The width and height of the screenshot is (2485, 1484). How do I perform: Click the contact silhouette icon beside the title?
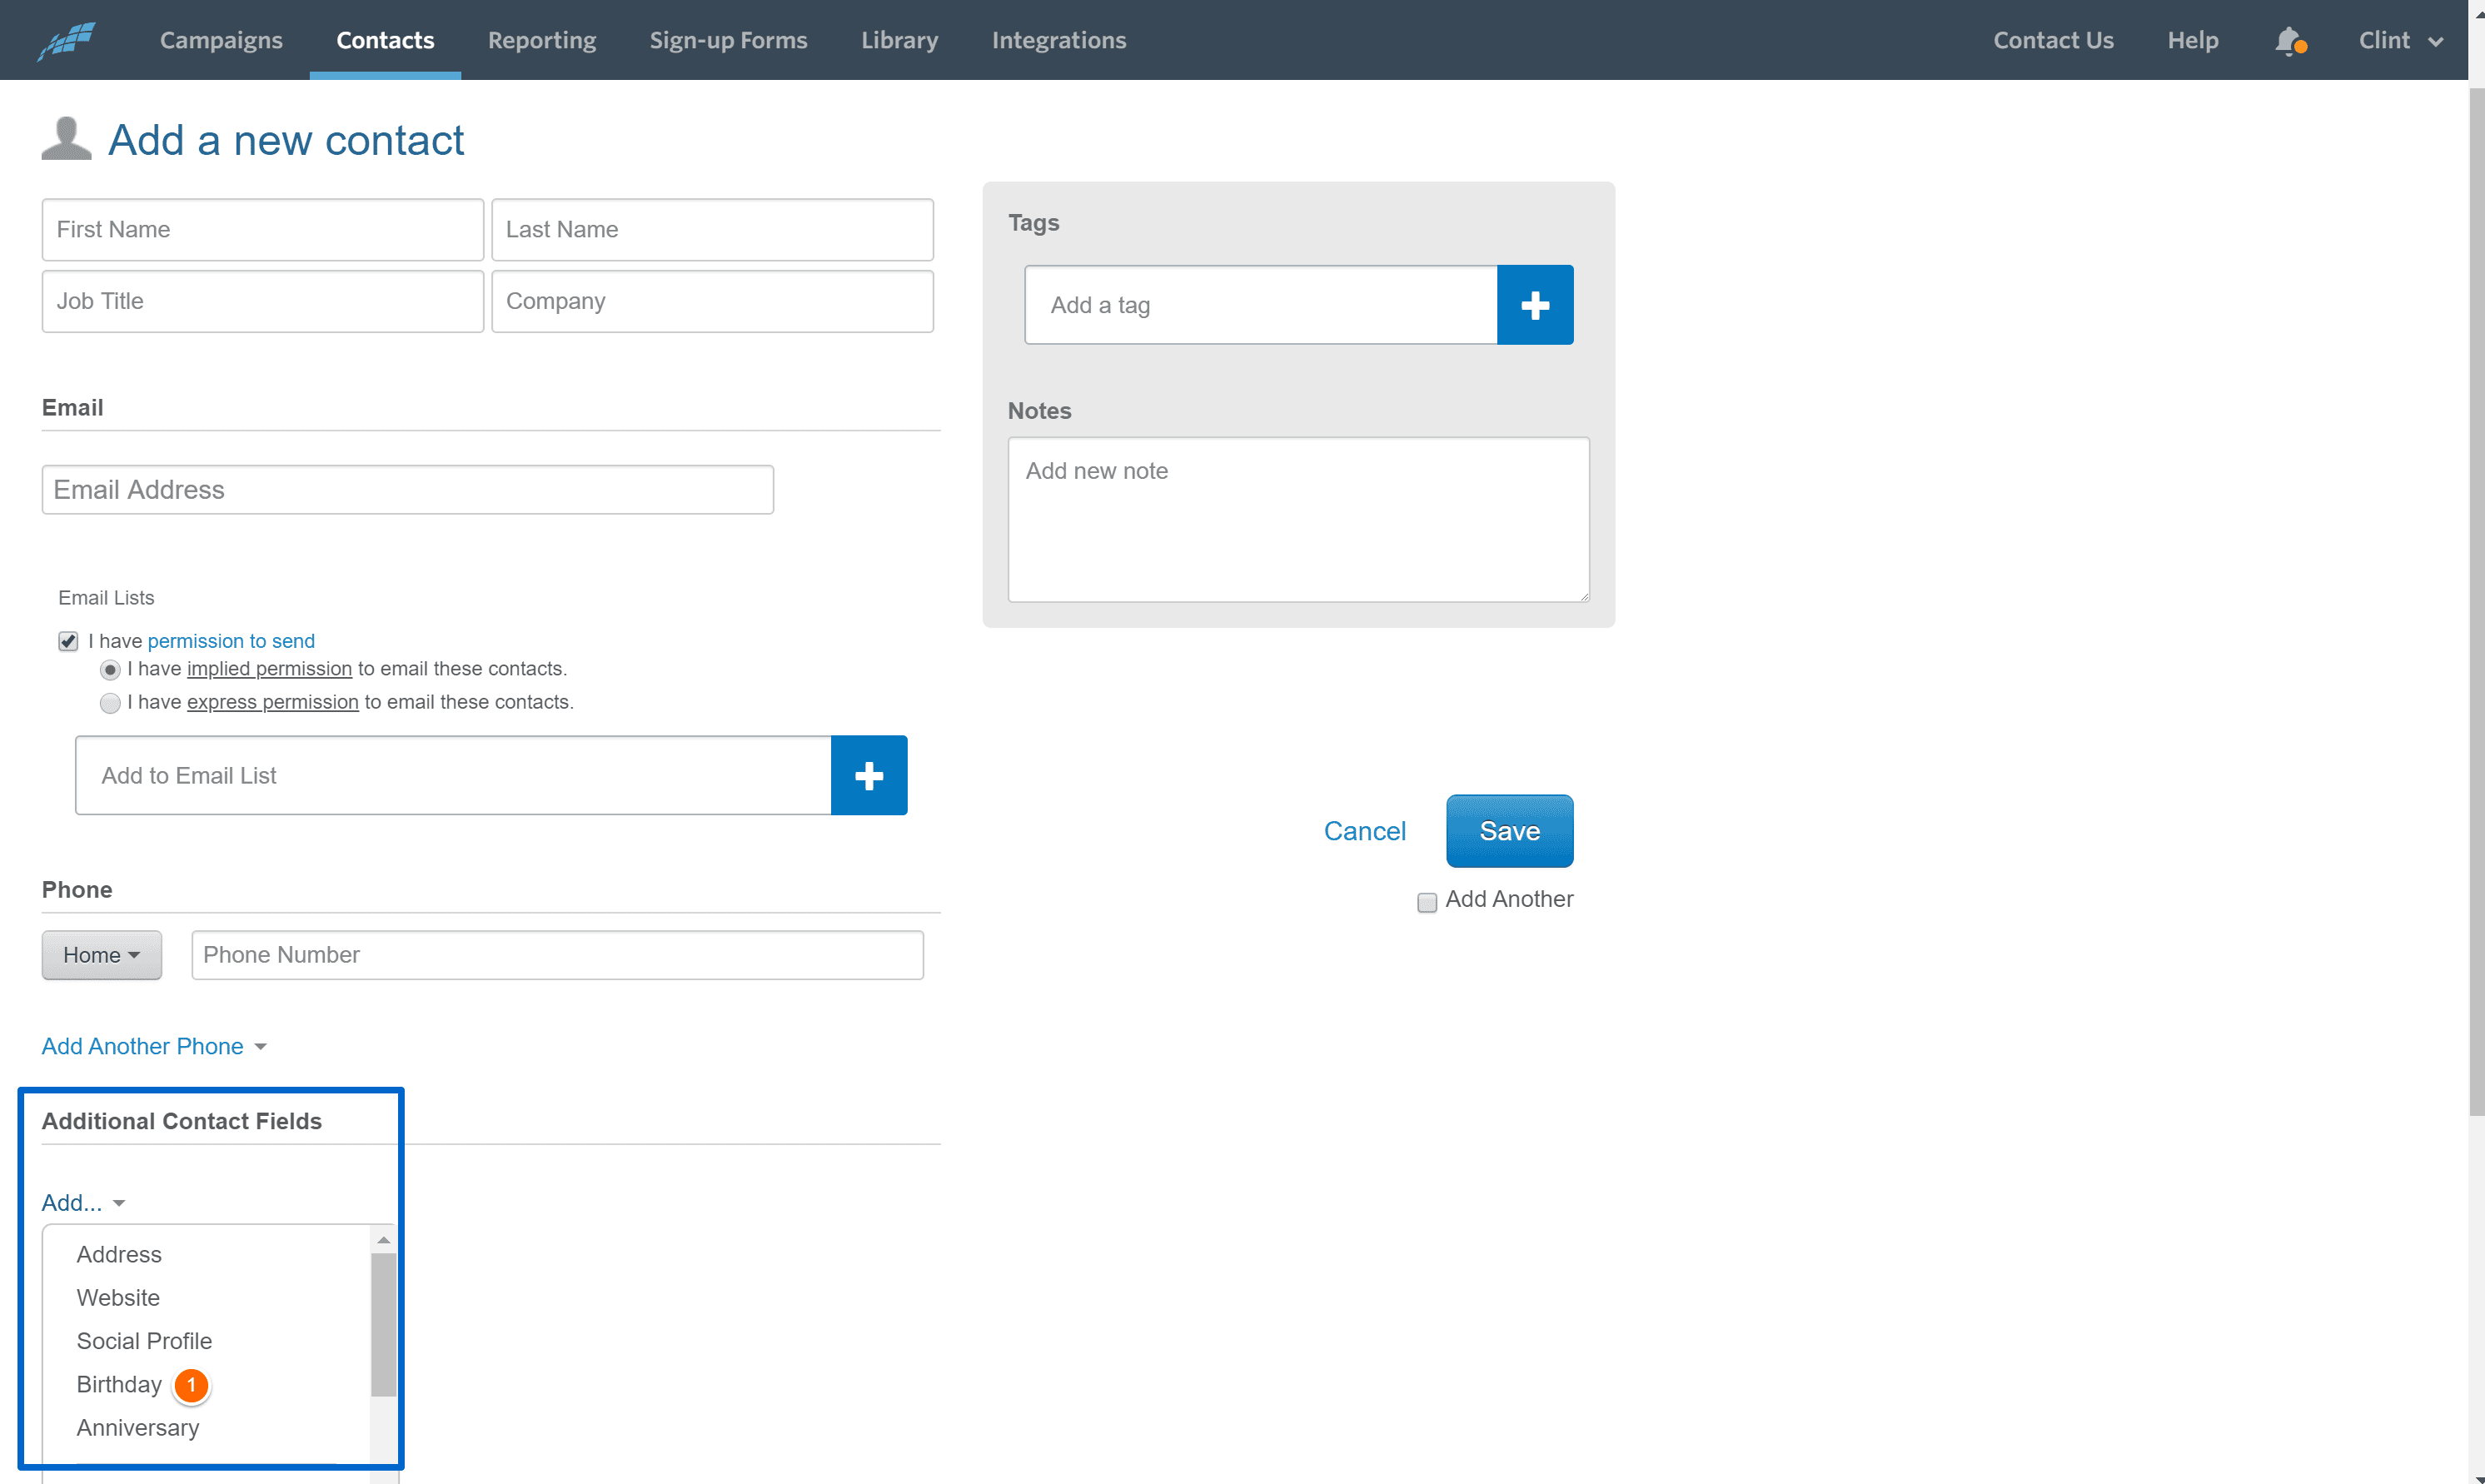[x=66, y=139]
